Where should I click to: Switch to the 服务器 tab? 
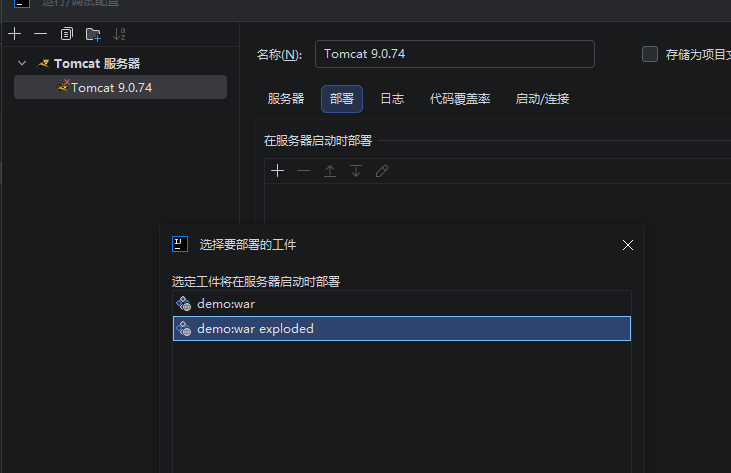tap(286, 99)
